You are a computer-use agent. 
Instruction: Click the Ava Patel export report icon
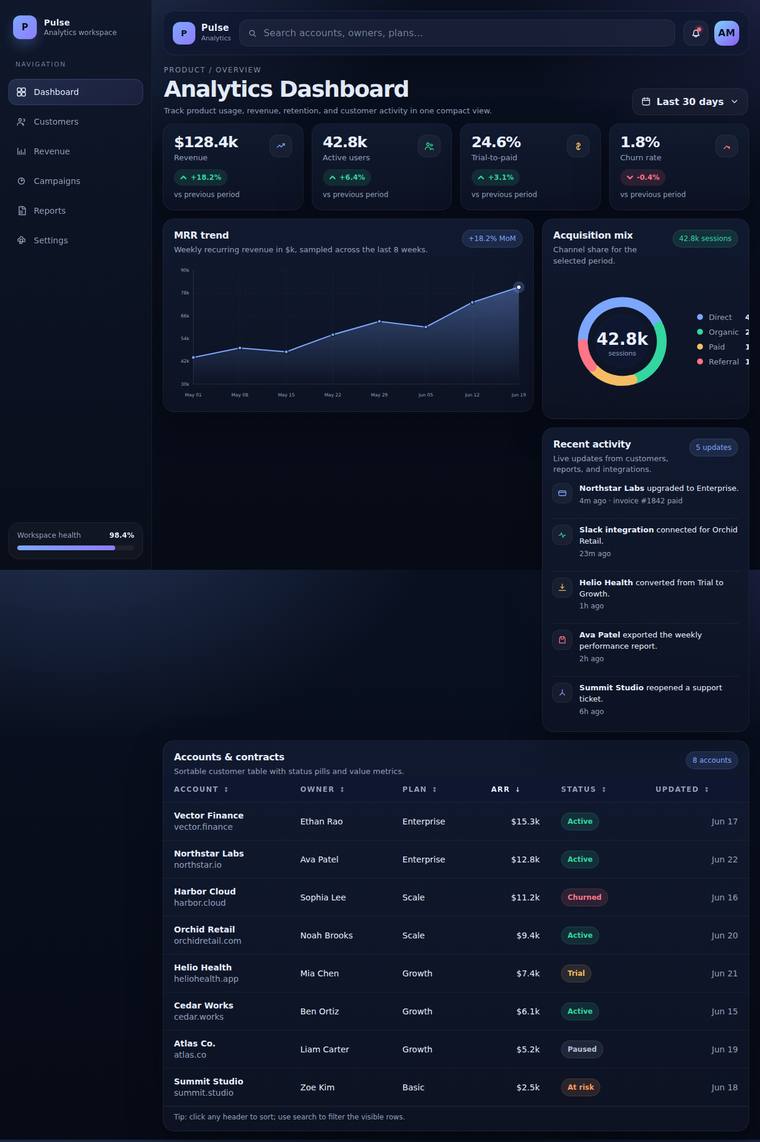pyautogui.click(x=562, y=639)
